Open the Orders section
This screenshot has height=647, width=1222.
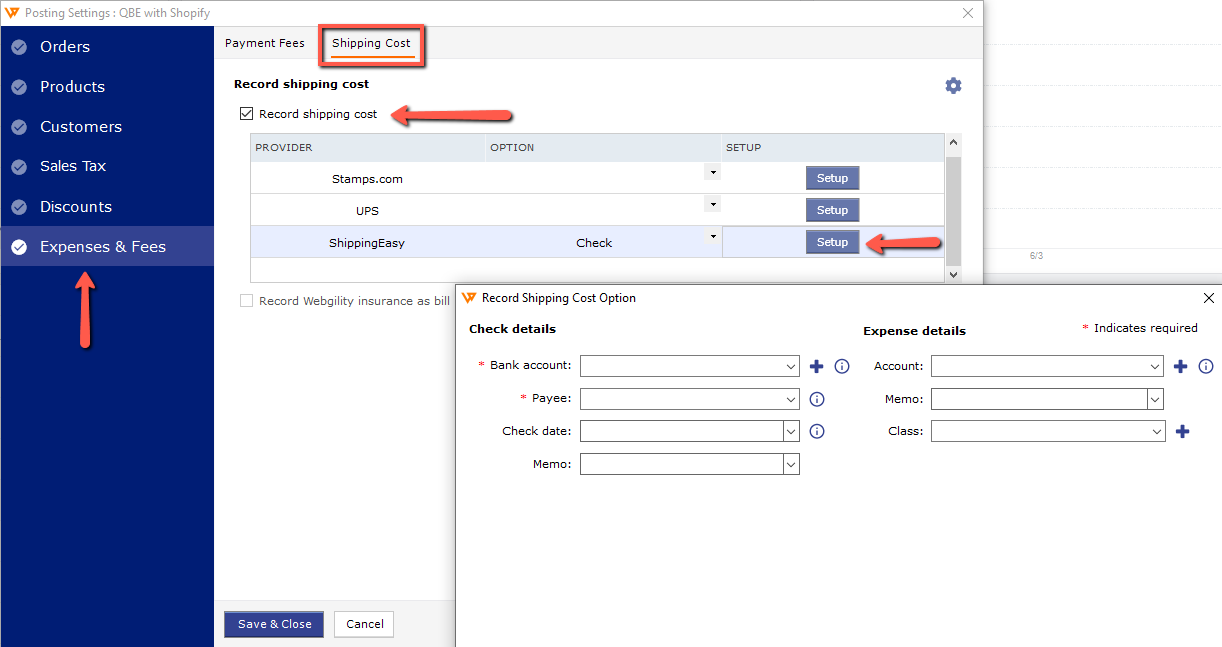click(x=107, y=47)
